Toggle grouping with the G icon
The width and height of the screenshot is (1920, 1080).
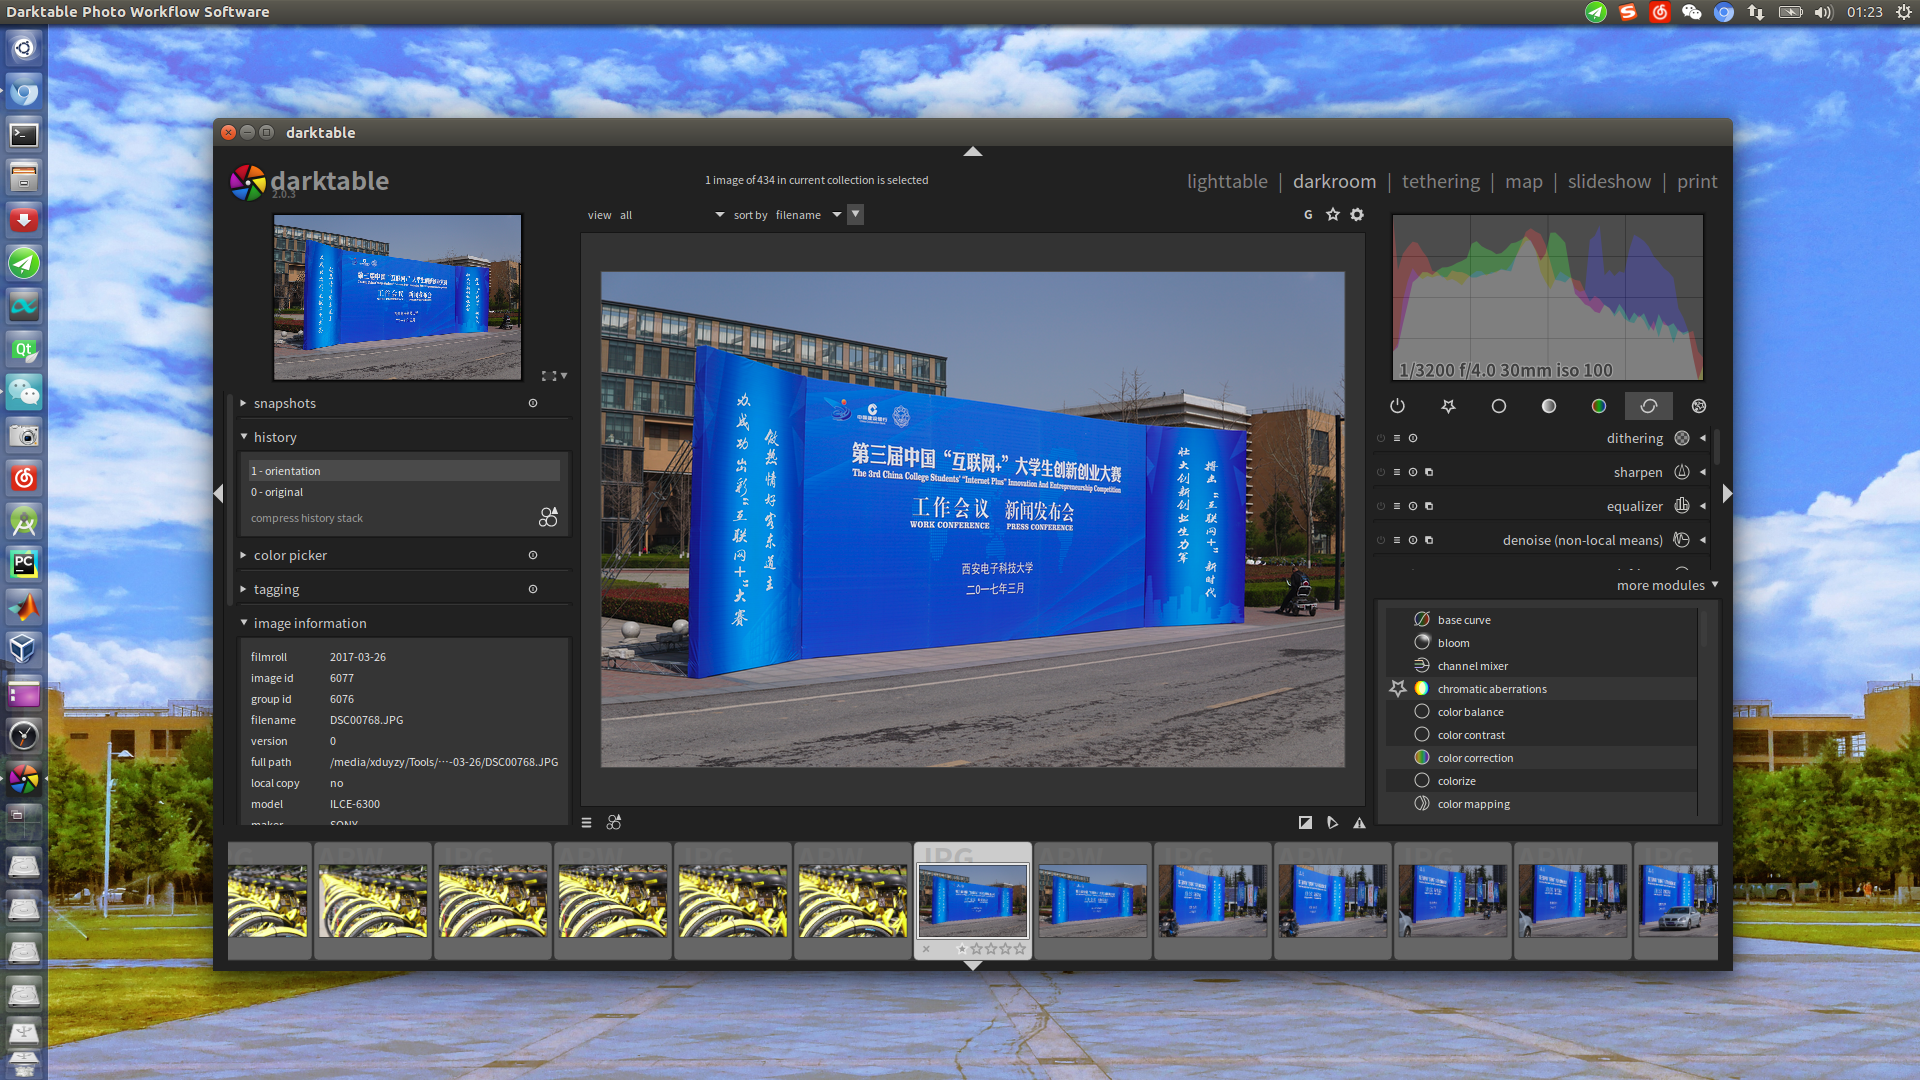coord(1308,214)
